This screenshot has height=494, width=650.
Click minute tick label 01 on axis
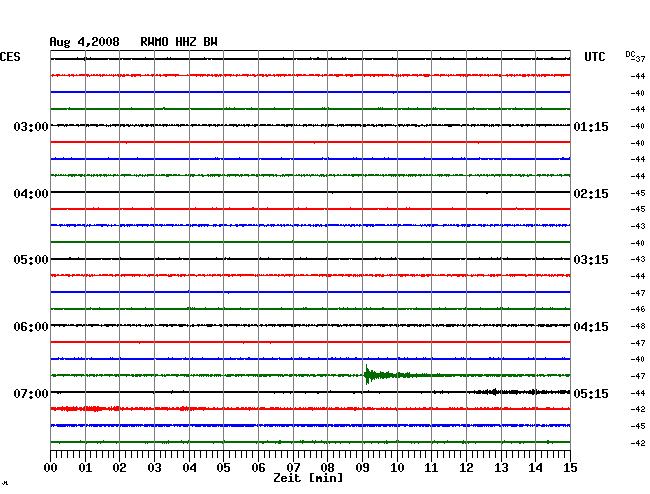click(85, 467)
